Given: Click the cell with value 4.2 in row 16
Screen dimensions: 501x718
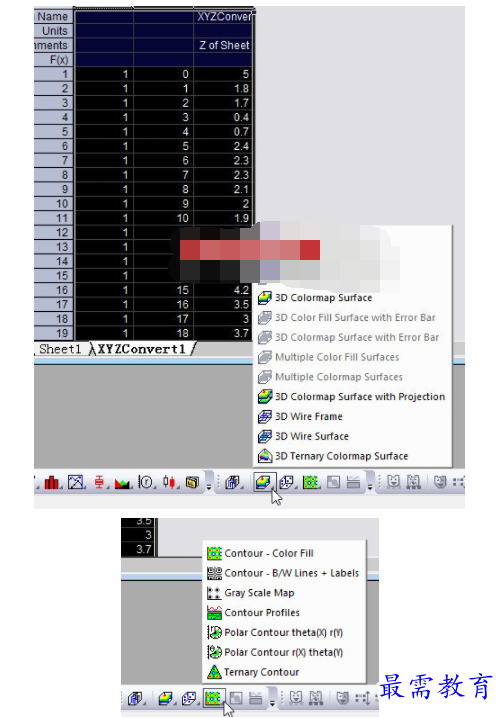Looking at the screenshot, I should (223, 290).
